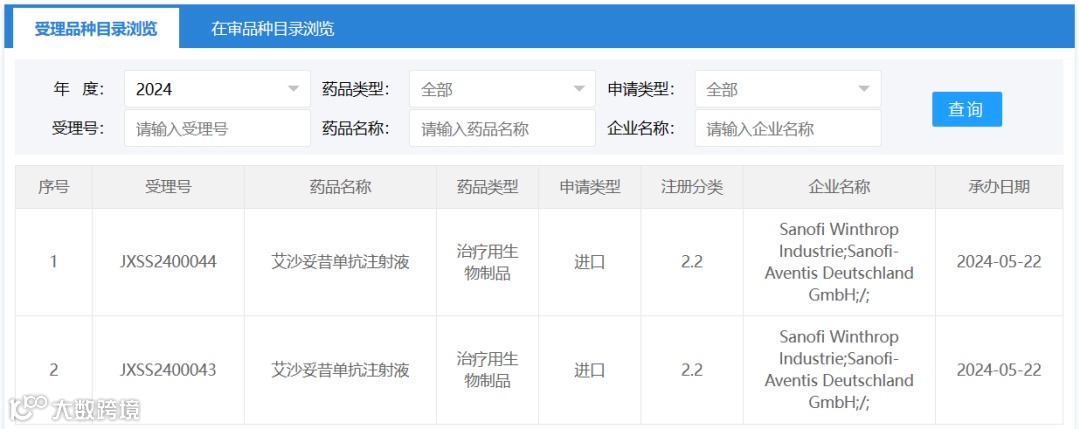The image size is (1080, 429).
Task: Click 进口 in row JXSS2400044
Action: coord(590,262)
